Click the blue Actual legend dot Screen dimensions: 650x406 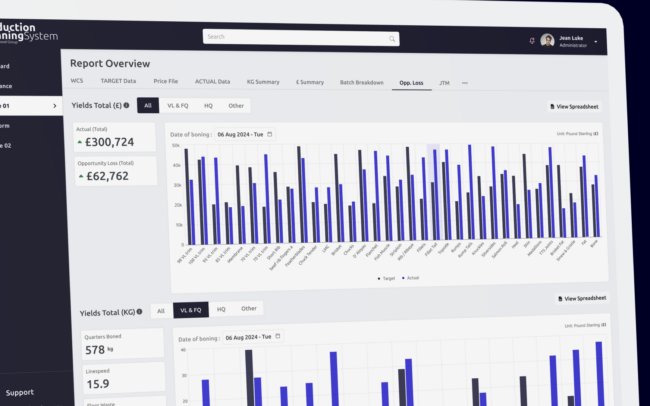click(x=403, y=278)
